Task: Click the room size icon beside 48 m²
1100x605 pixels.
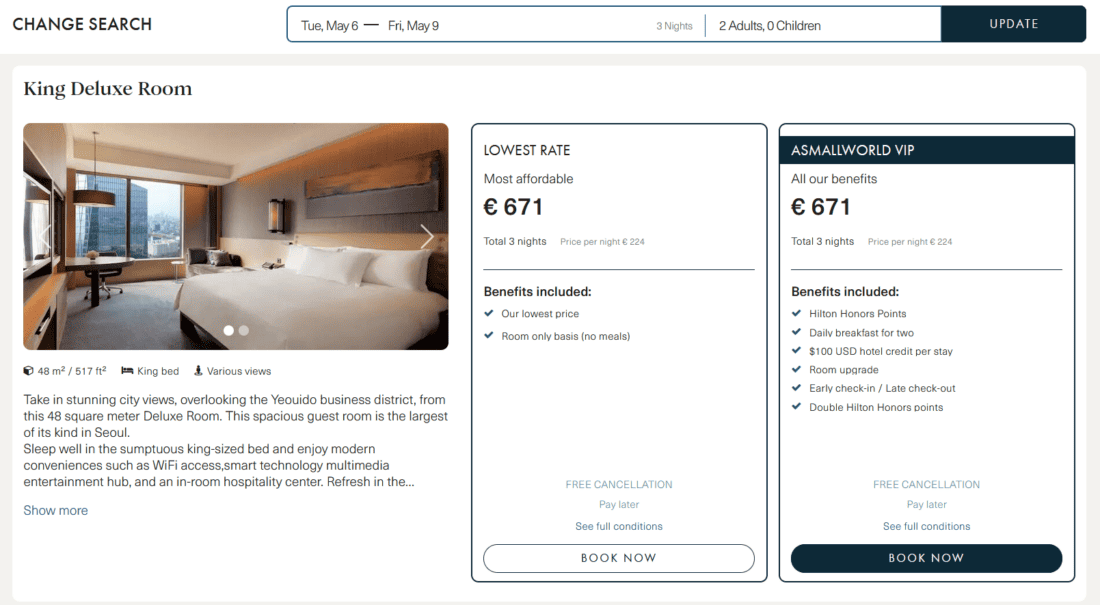Action: [29, 371]
